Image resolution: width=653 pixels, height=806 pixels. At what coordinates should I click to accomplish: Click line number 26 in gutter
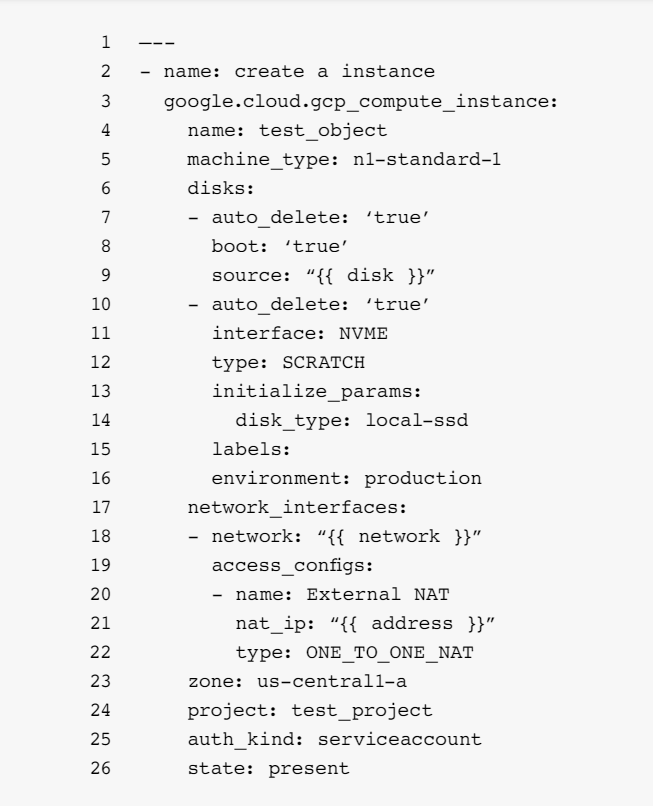[101, 768]
